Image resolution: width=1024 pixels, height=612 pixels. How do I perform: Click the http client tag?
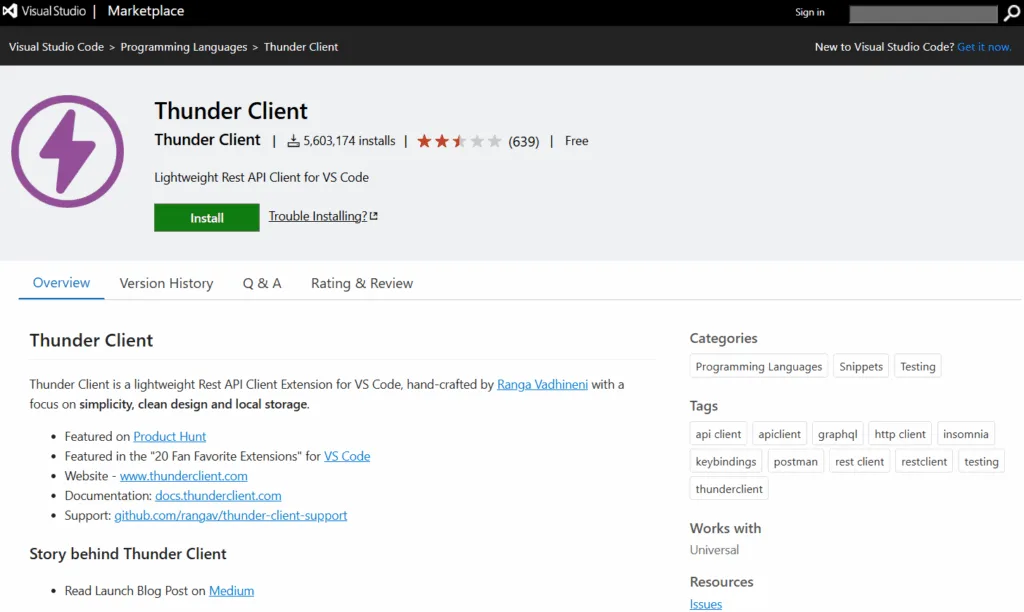tap(899, 434)
